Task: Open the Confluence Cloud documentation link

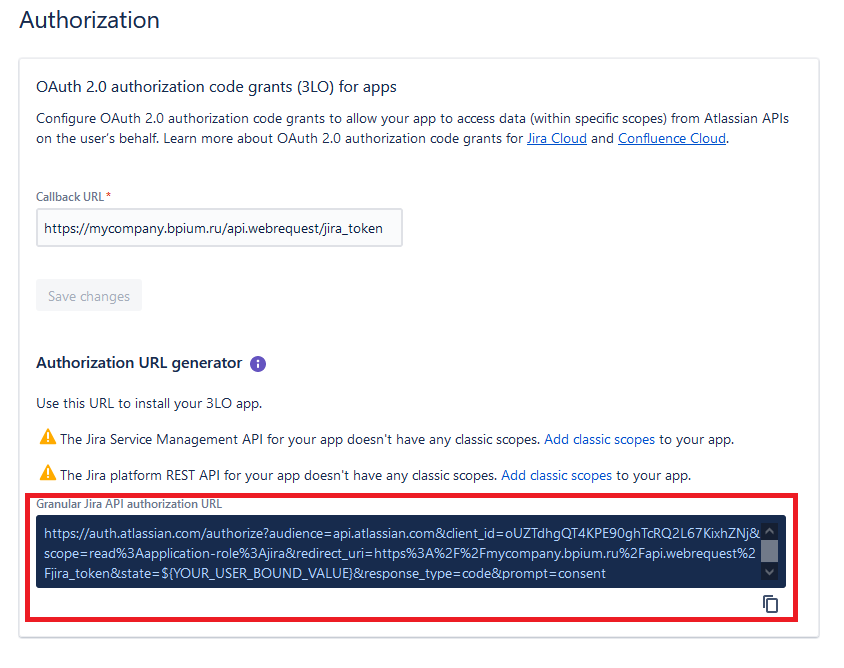Action: coord(672,138)
